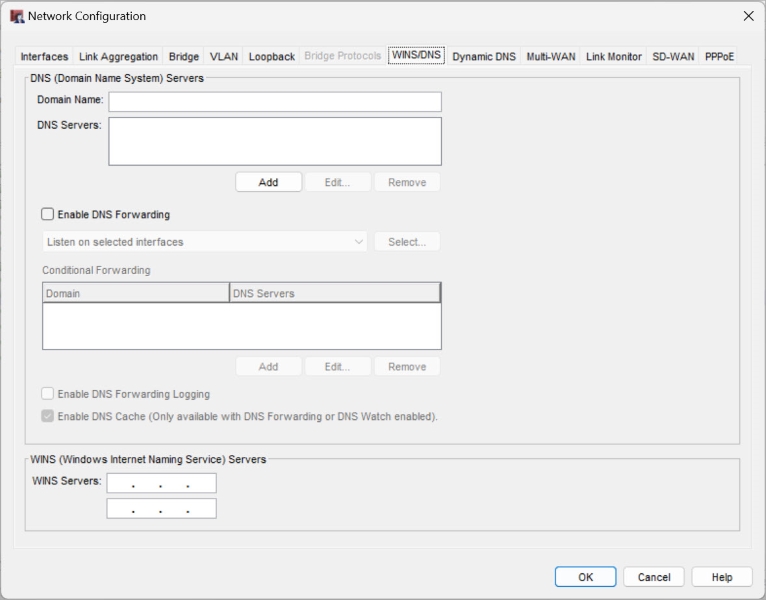Switch to the Dynamic DNS tab
This screenshot has height=600, width=766.
pos(484,57)
